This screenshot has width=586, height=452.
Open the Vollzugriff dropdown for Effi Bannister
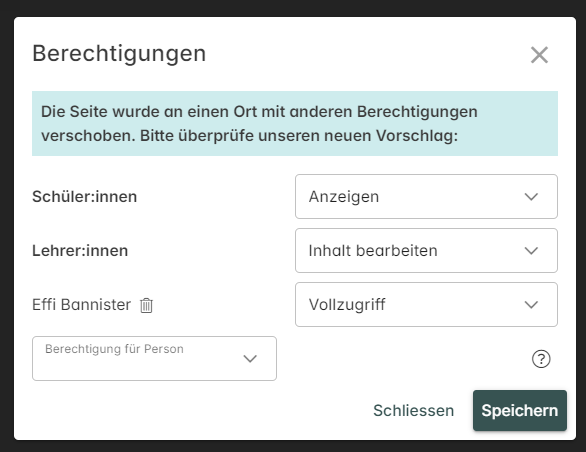[426, 304]
